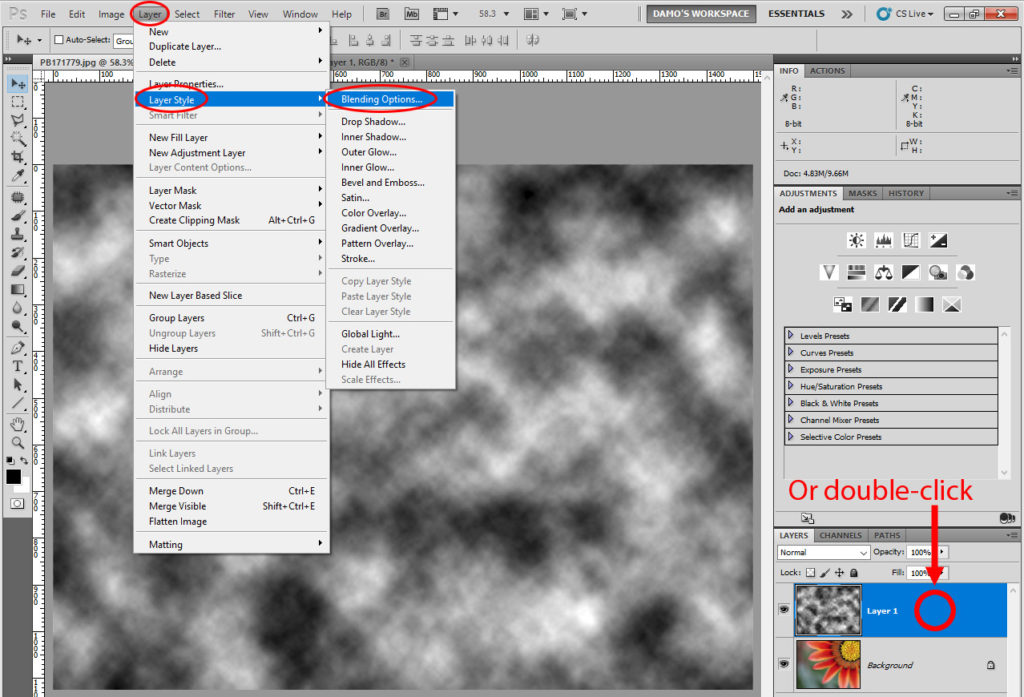Click the Color Balance scales icon

tap(883, 272)
